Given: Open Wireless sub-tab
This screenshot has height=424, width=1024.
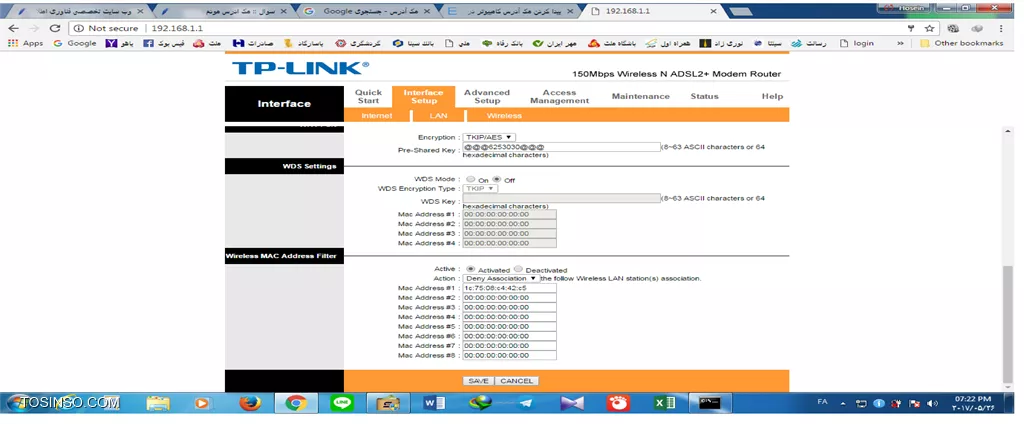Looking at the screenshot, I should tap(504, 116).
